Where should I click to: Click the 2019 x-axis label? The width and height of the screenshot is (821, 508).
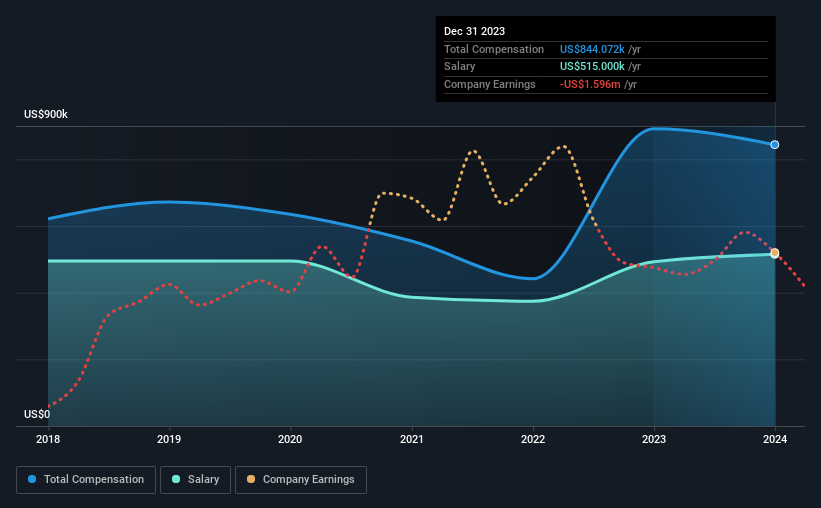point(169,439)
